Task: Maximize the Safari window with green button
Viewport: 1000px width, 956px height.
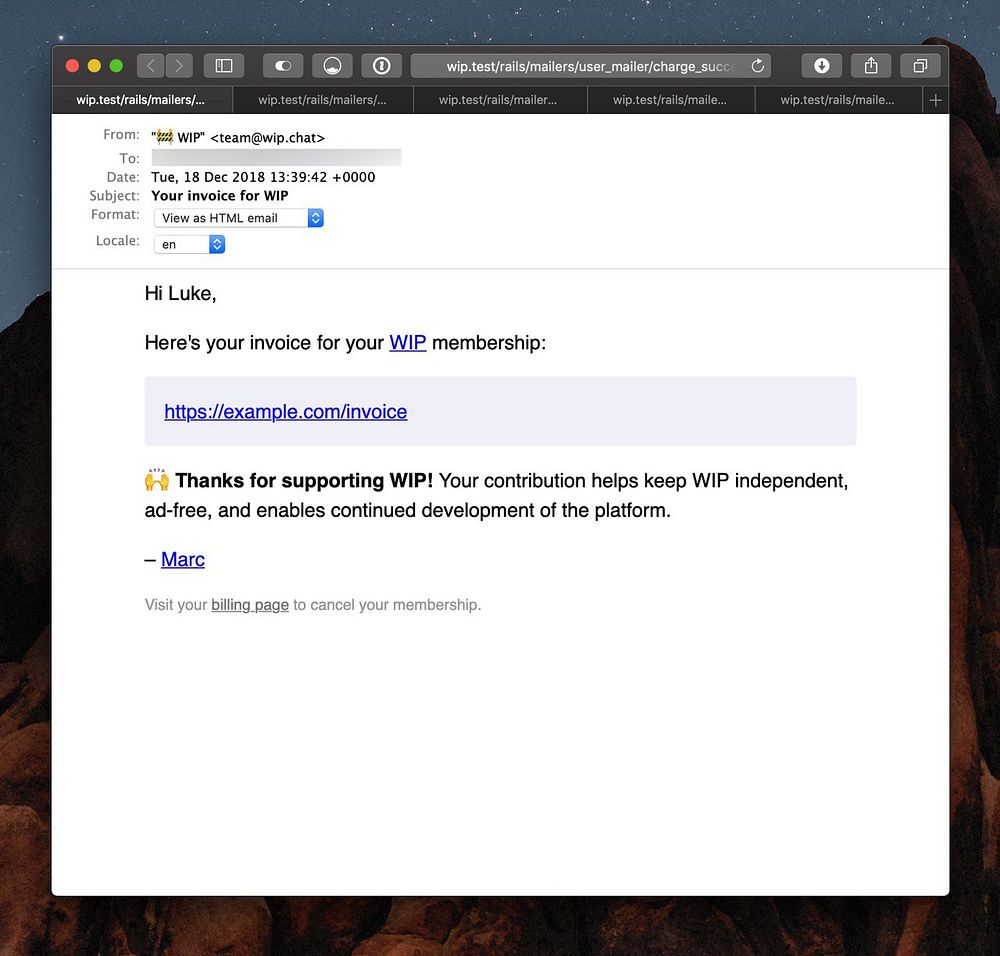Action: [x=116, y=66]
